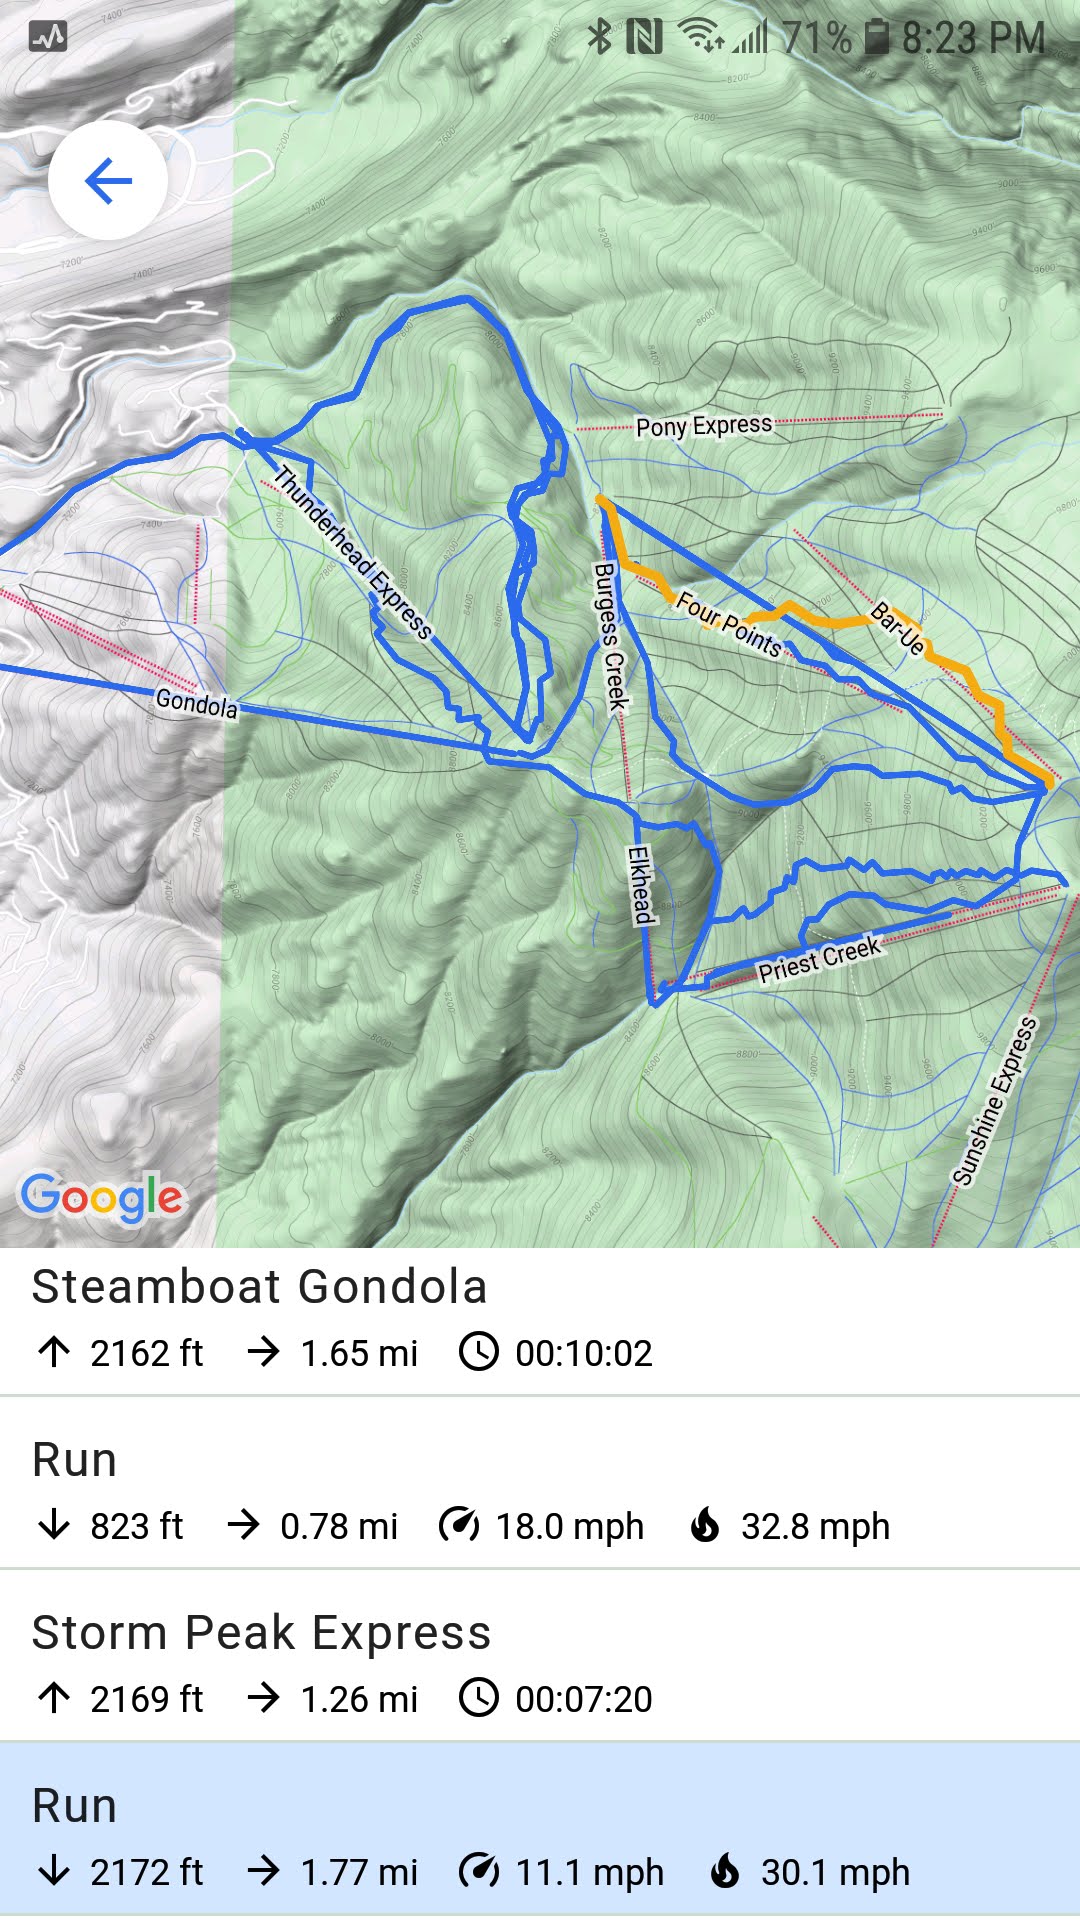The width and height of the screenshot is (1080, 1920).
Task: Tap the clock icon on Steamboat Gondola row
Action: 479,1352
